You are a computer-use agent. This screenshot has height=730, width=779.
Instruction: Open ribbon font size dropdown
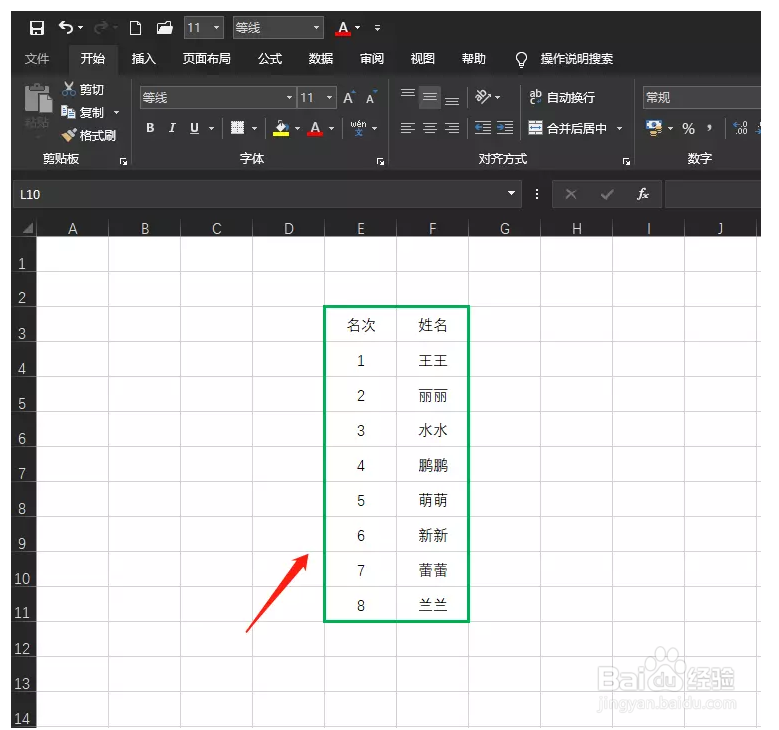329,97
